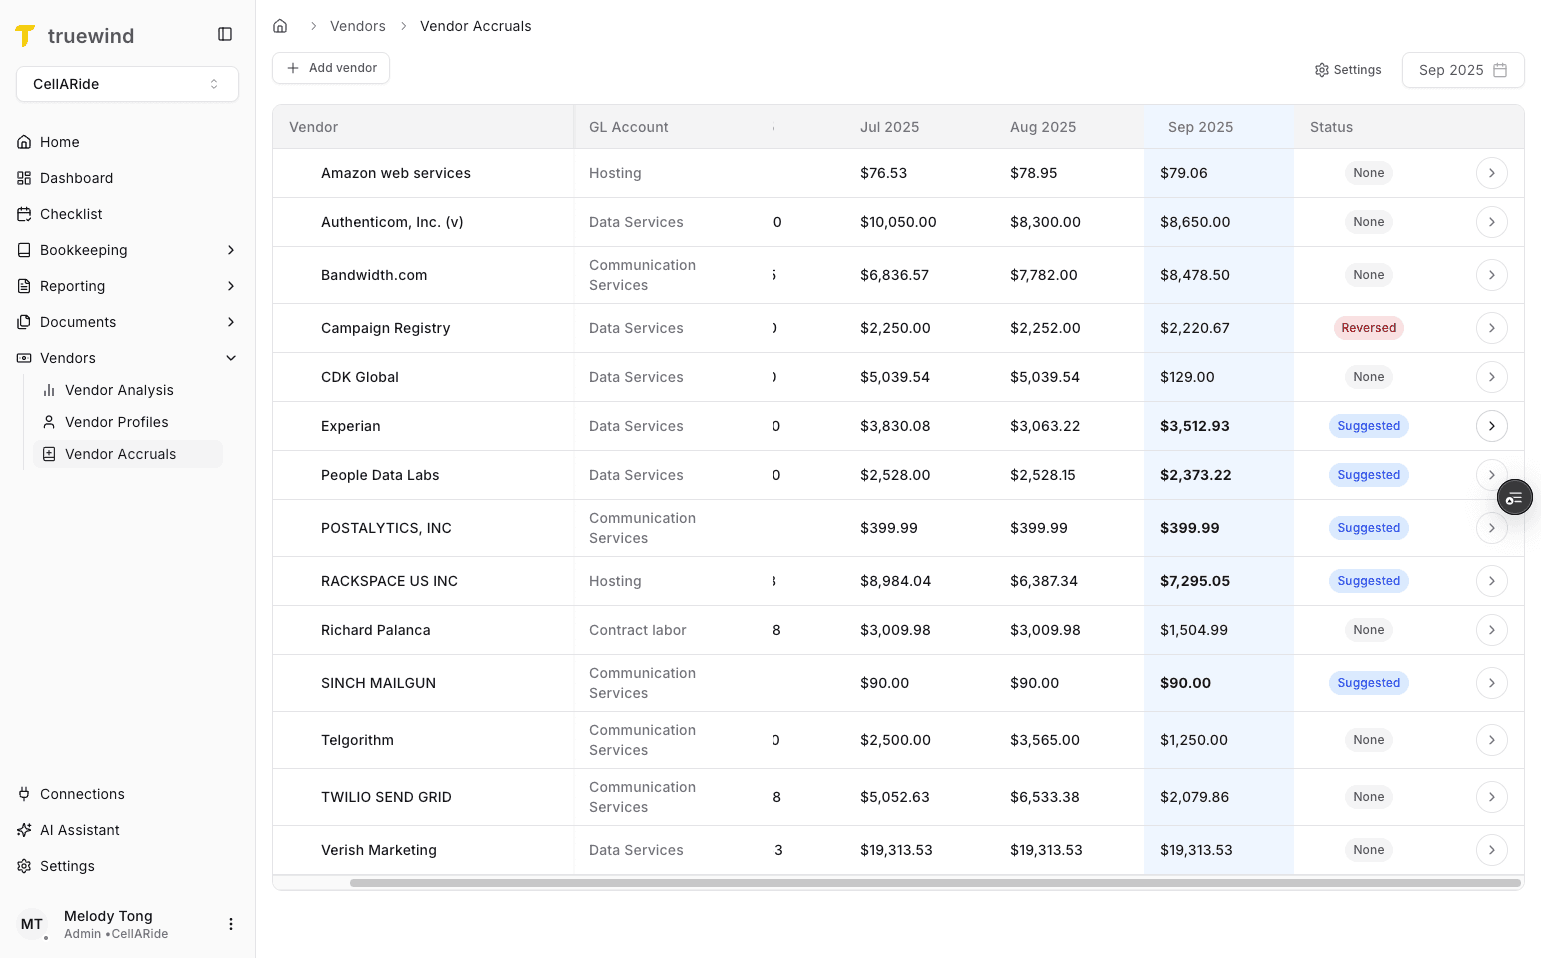Open Experian row arrow
Screen dimensions: 1541x958
(1492, 426)
